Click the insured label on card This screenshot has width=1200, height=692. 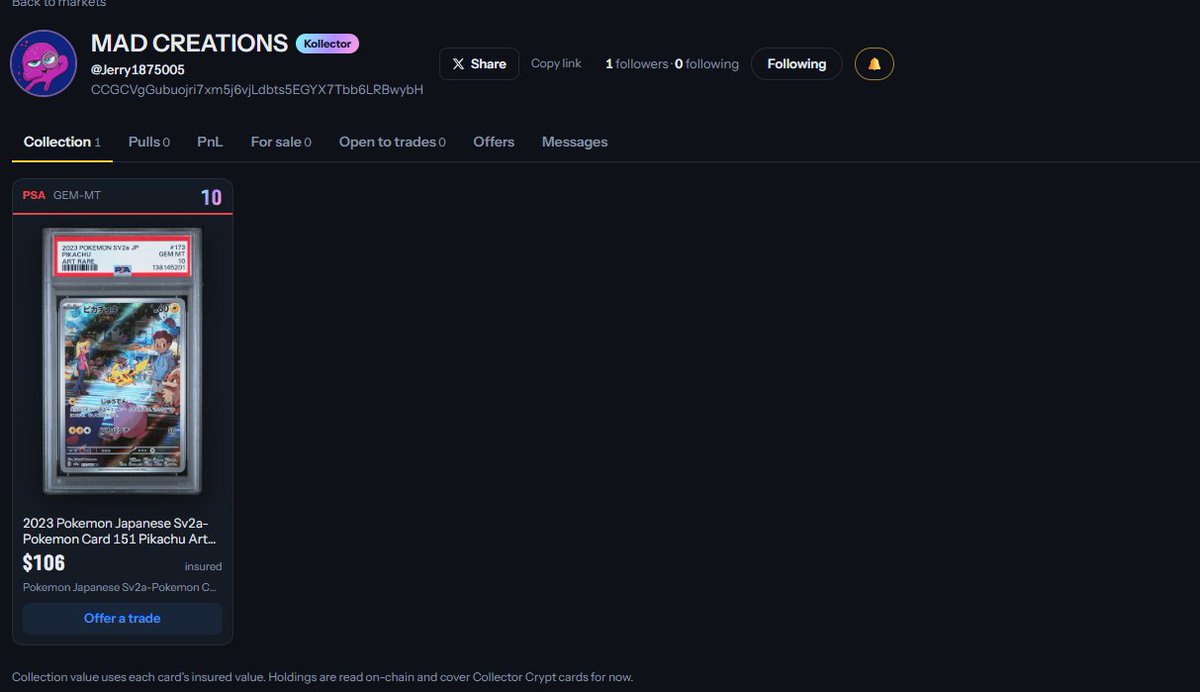(x=203, y=567)
